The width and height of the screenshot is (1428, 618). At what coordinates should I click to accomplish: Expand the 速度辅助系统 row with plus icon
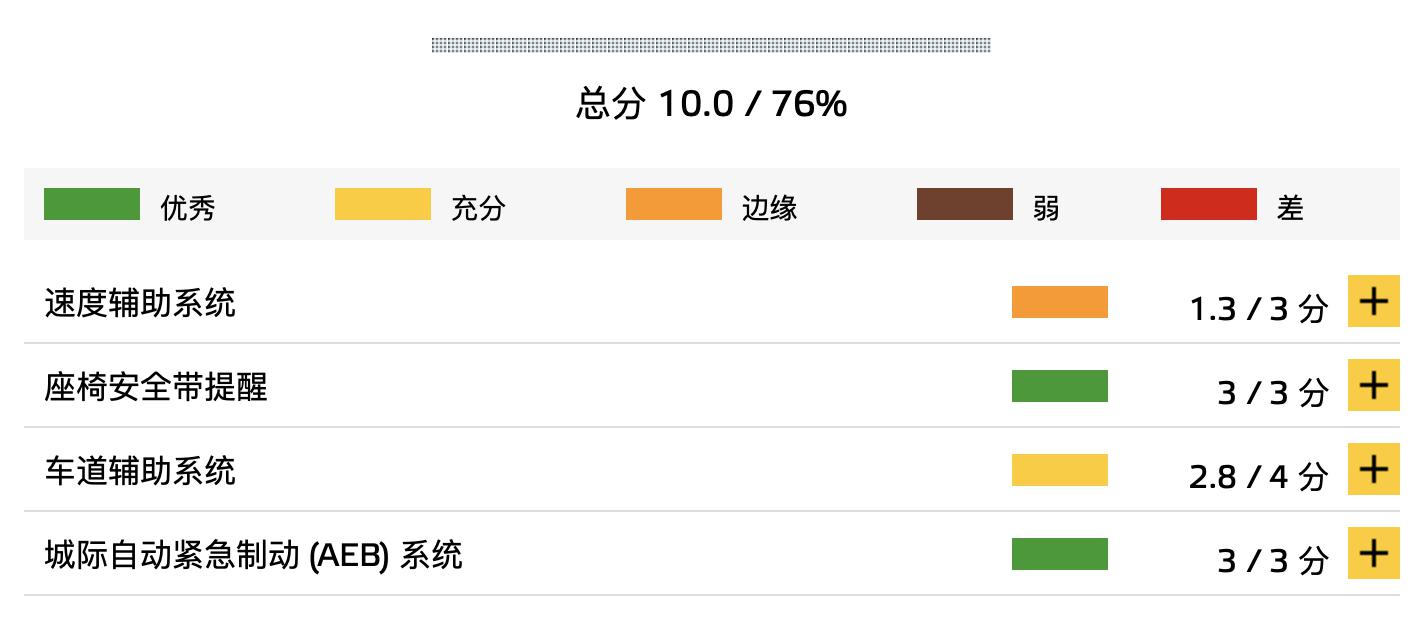[x=1373, y=301]
